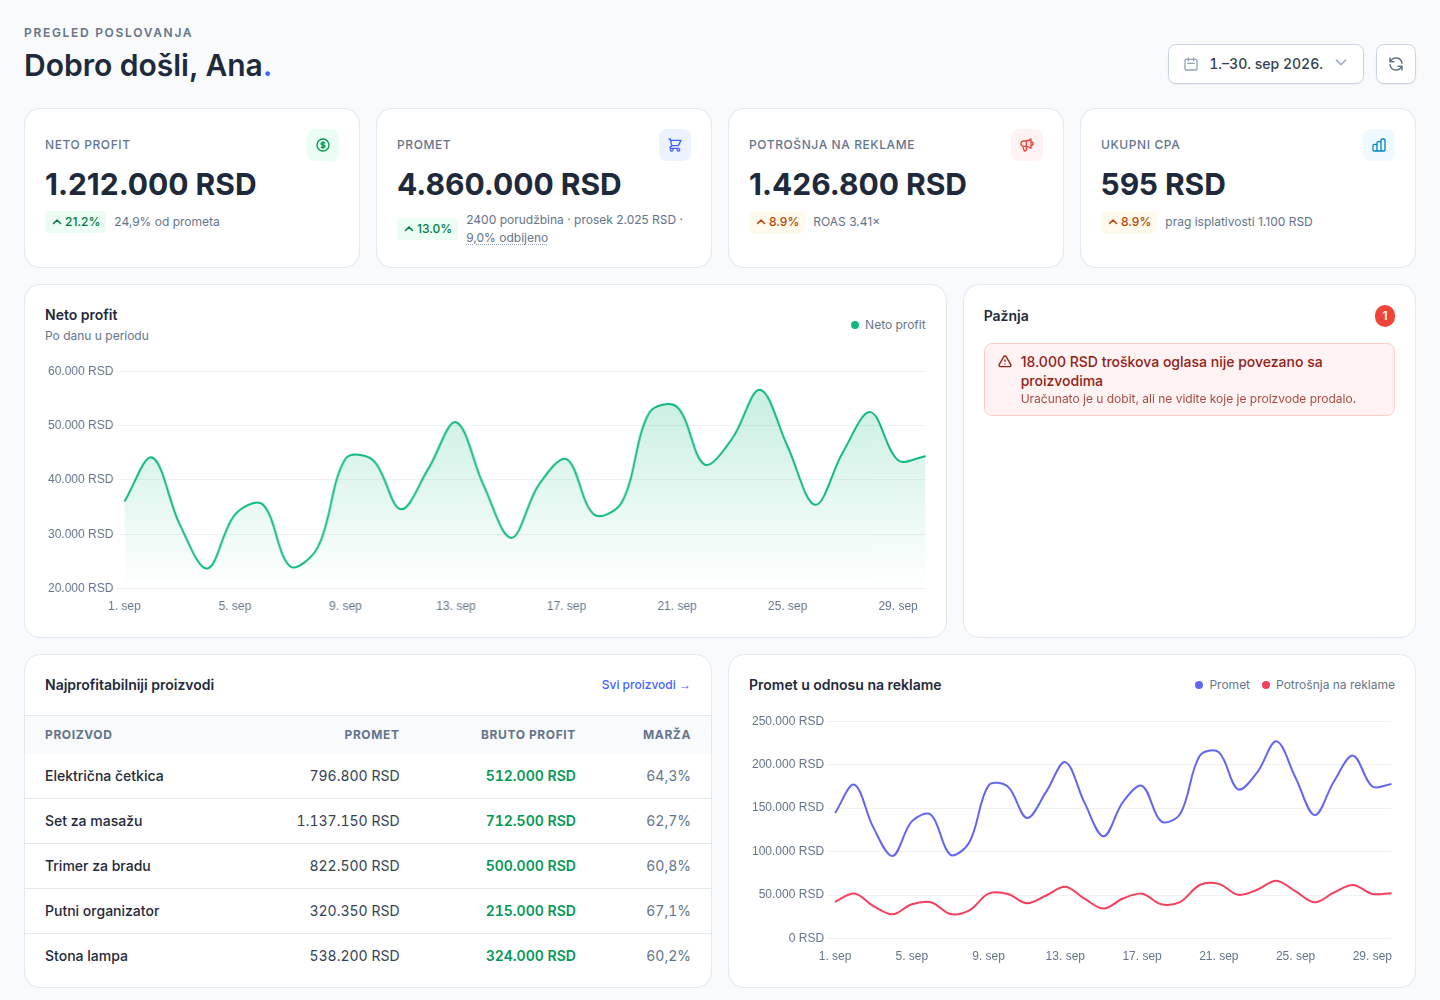Click the 67,1% marža value
The height and width of the screenshot is (1000, 1440).
tap(669, 911)
